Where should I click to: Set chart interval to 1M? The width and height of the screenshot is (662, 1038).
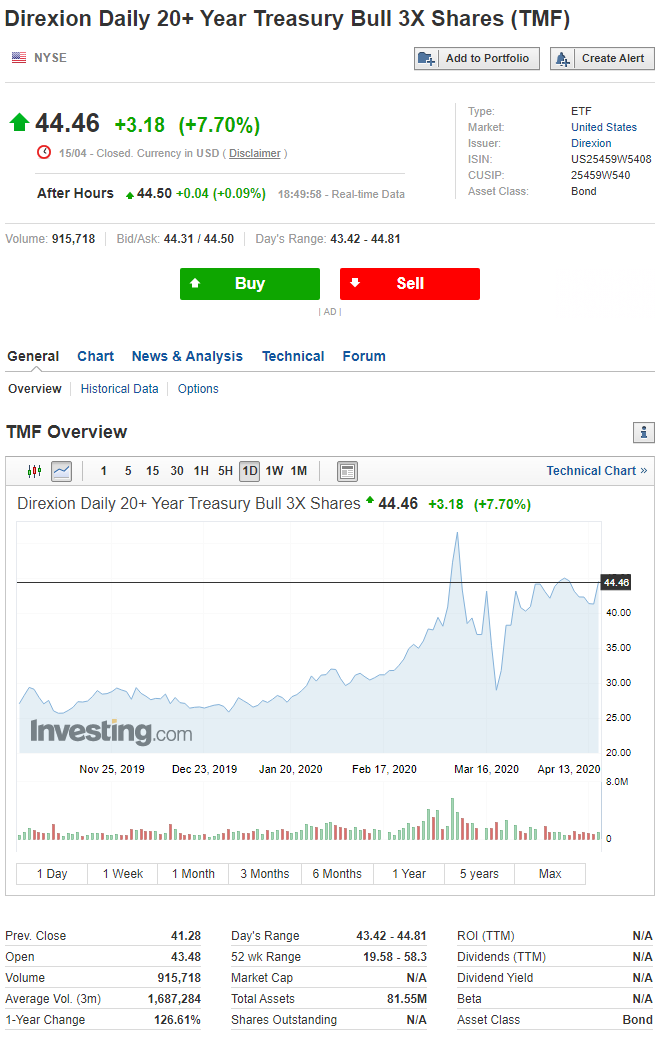299,471
